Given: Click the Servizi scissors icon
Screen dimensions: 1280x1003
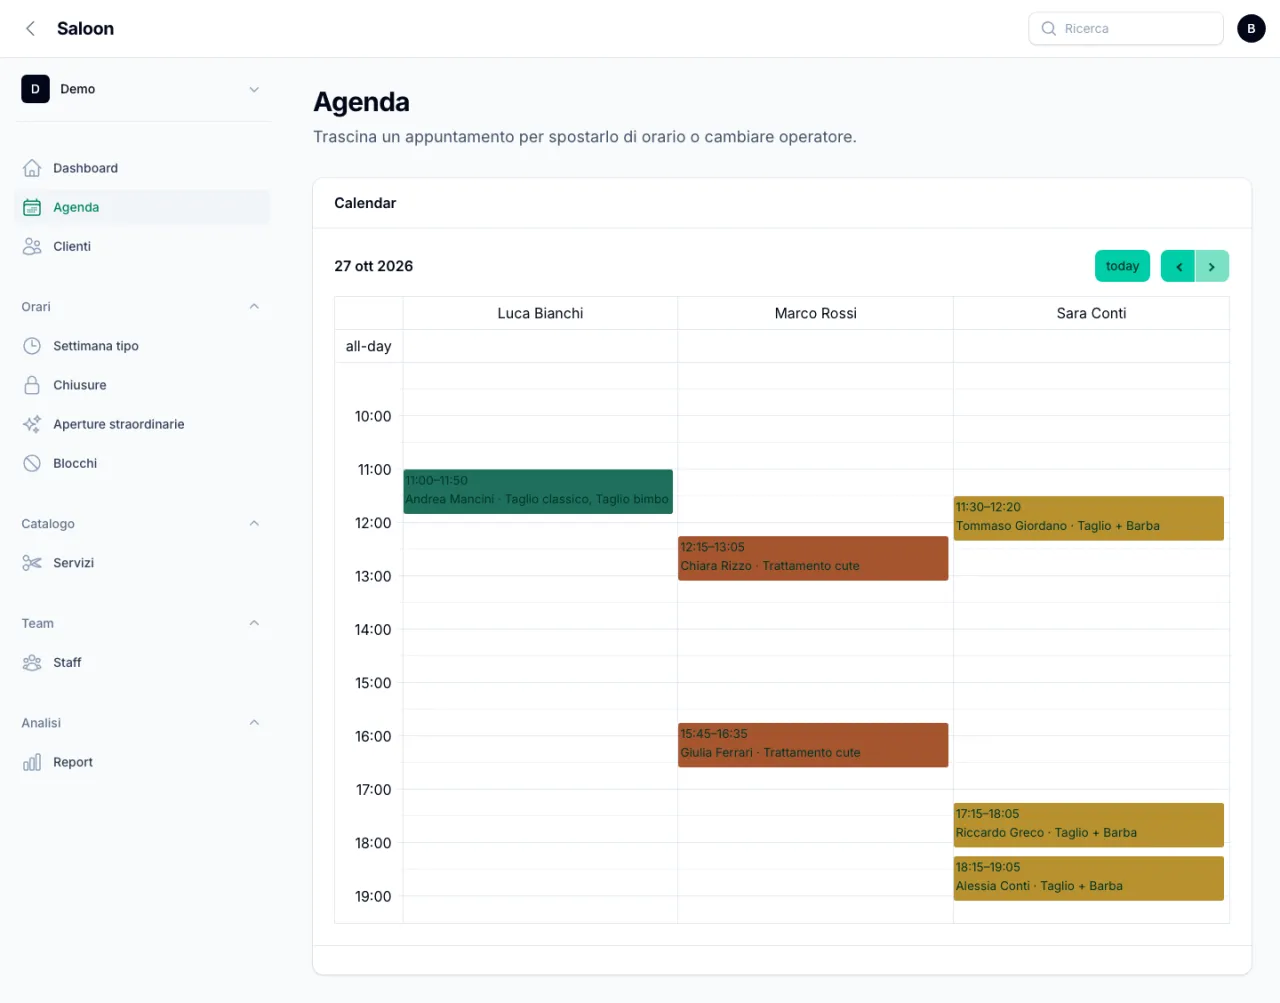Looking at the screenshot, I should click(32, 563).
